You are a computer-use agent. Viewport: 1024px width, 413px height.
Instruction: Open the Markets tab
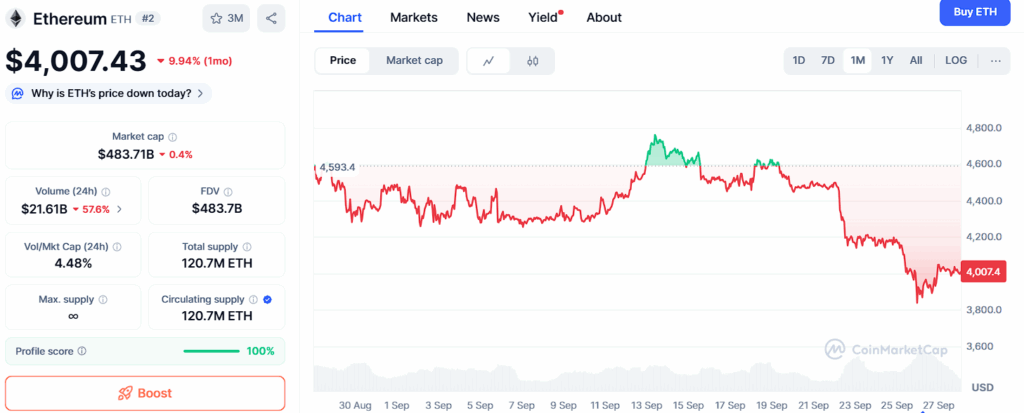coord(413,17)
